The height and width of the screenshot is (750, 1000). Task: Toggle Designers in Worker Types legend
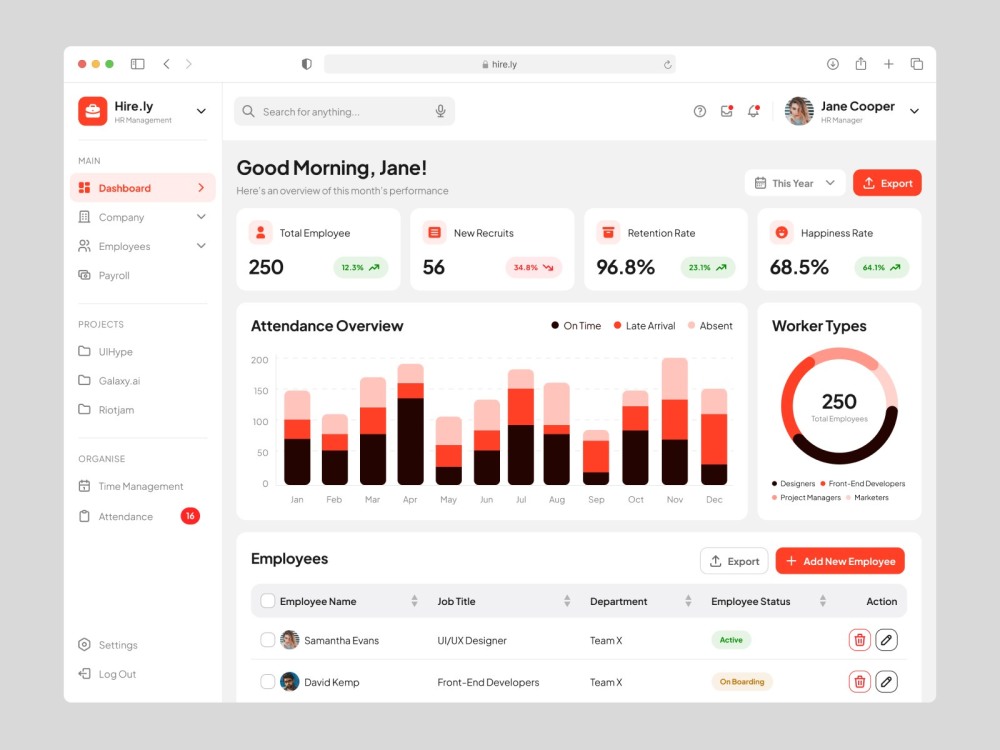click(x=793, y=483)
